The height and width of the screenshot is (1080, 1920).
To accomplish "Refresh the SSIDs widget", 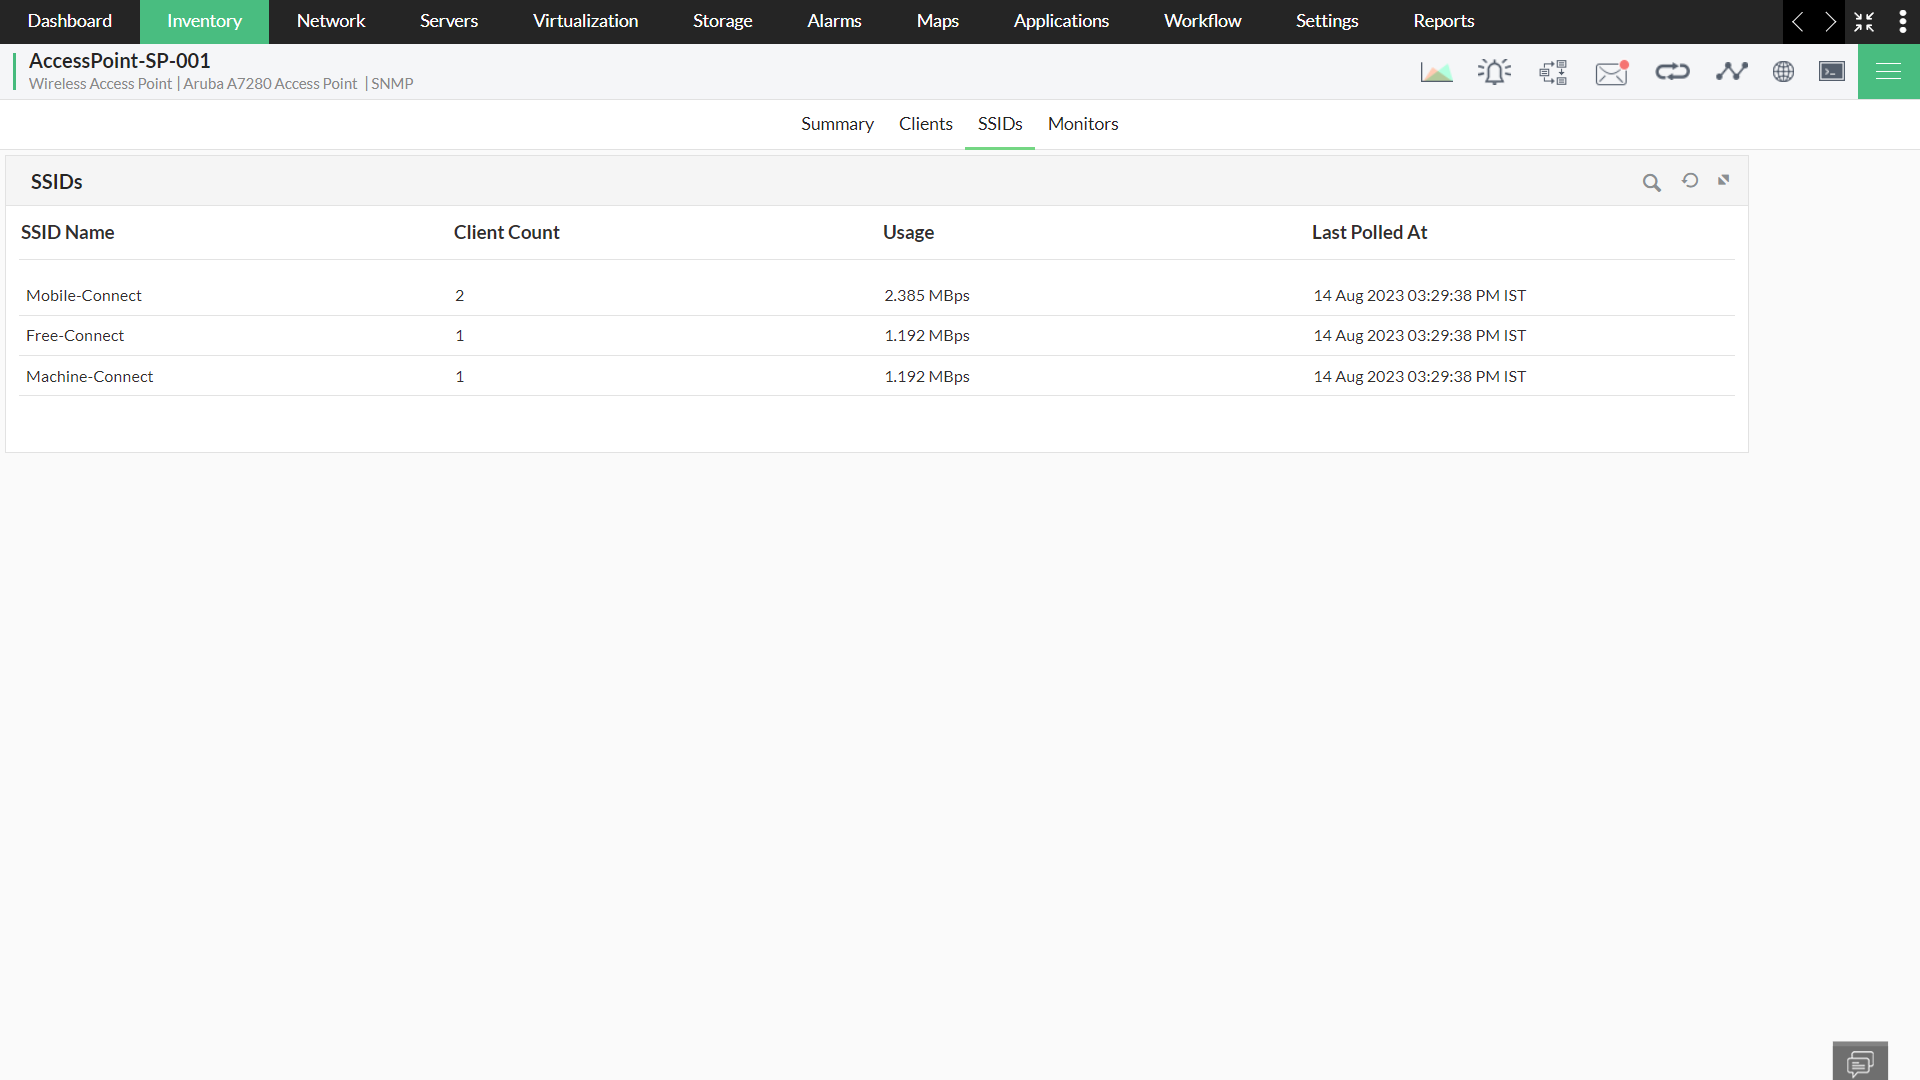I will click(1690, 181).
